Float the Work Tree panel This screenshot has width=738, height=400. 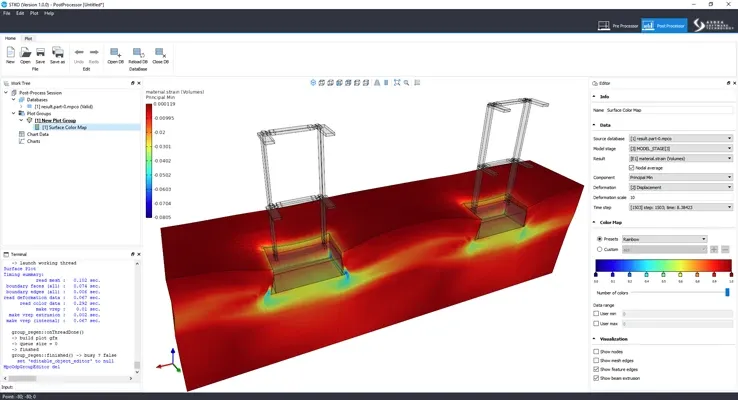(133, 83)
